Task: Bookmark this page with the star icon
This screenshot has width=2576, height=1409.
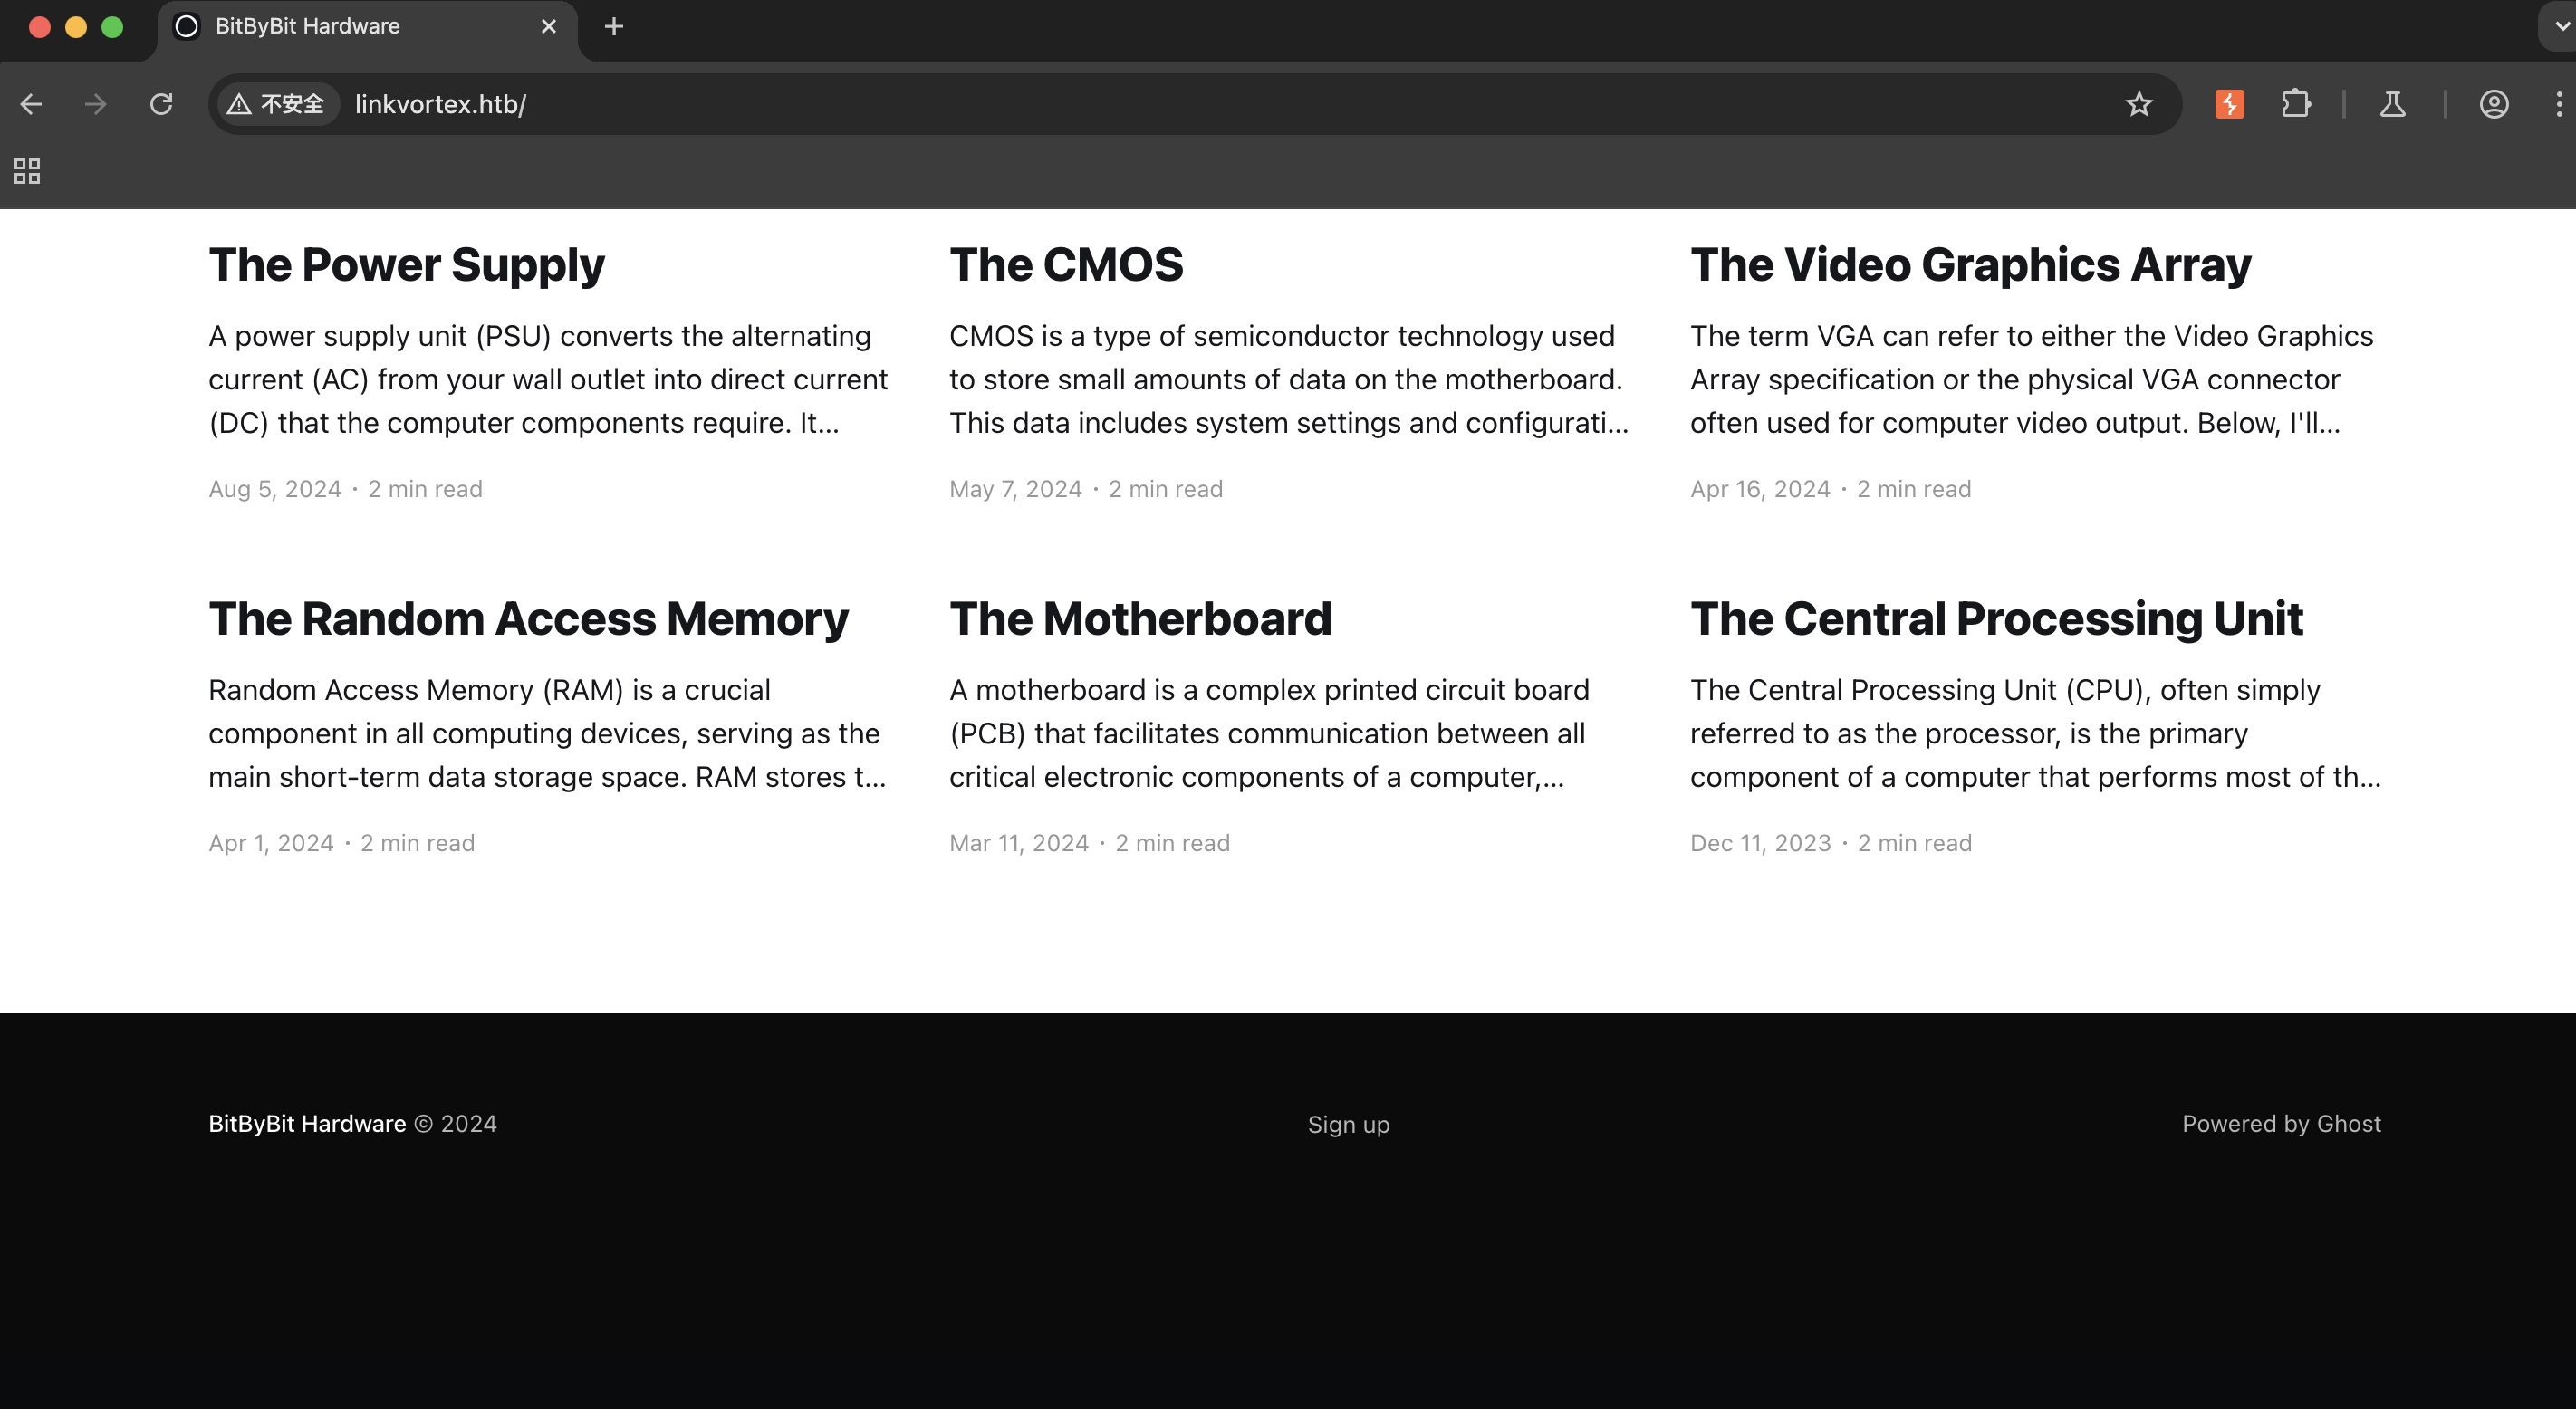Action: pos(2138,104)
